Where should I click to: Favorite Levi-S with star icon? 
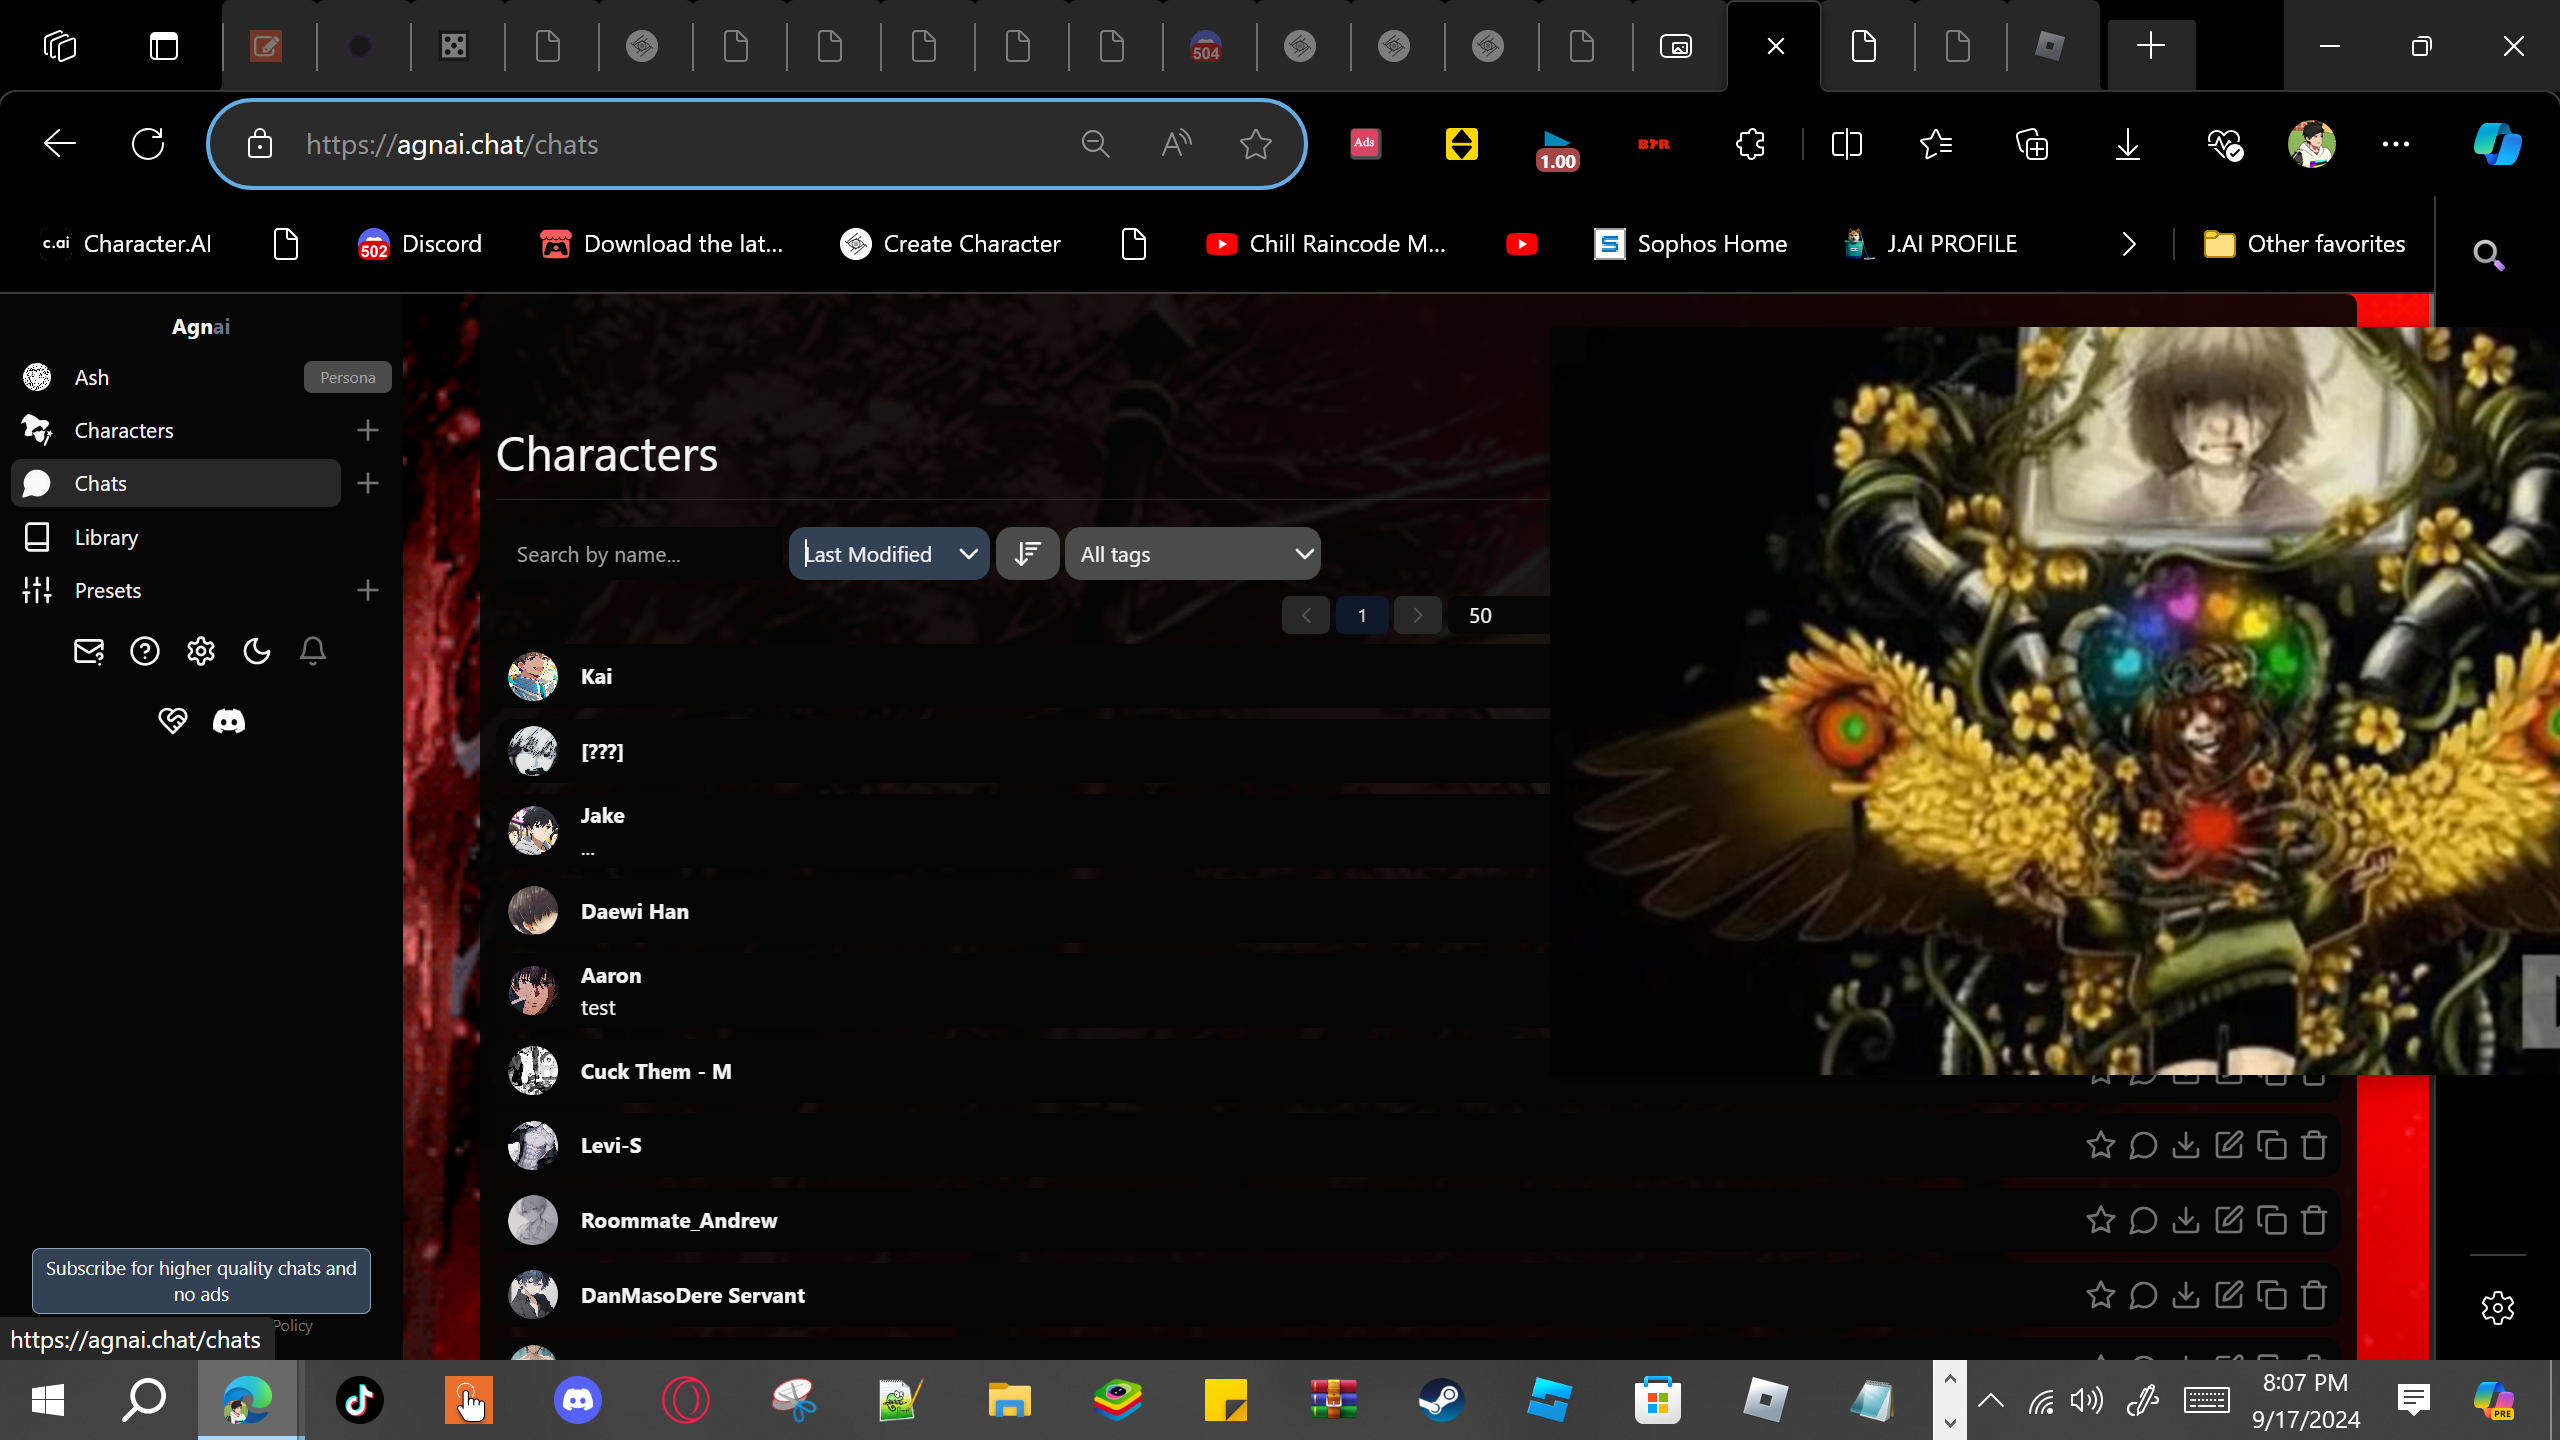pyautogui.click(x=2100, y=1146)
